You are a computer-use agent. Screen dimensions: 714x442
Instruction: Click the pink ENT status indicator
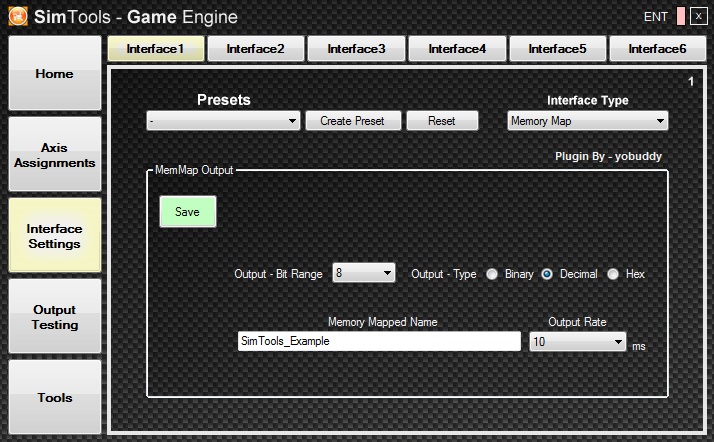(x=681, y=16)
